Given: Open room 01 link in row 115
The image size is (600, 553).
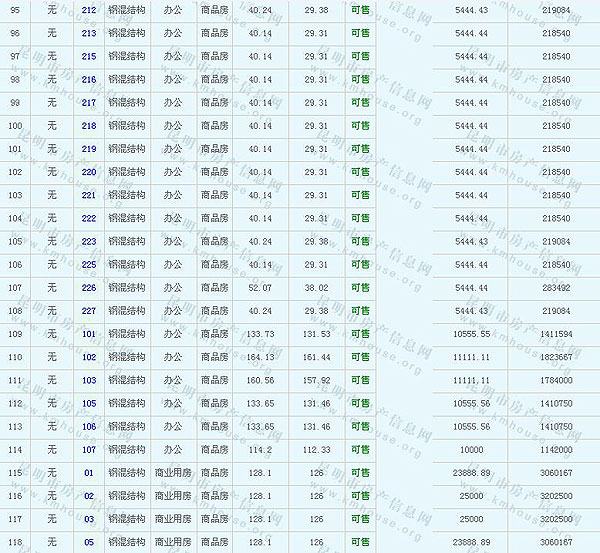Looking at the screenshot, I should (89, 473).
